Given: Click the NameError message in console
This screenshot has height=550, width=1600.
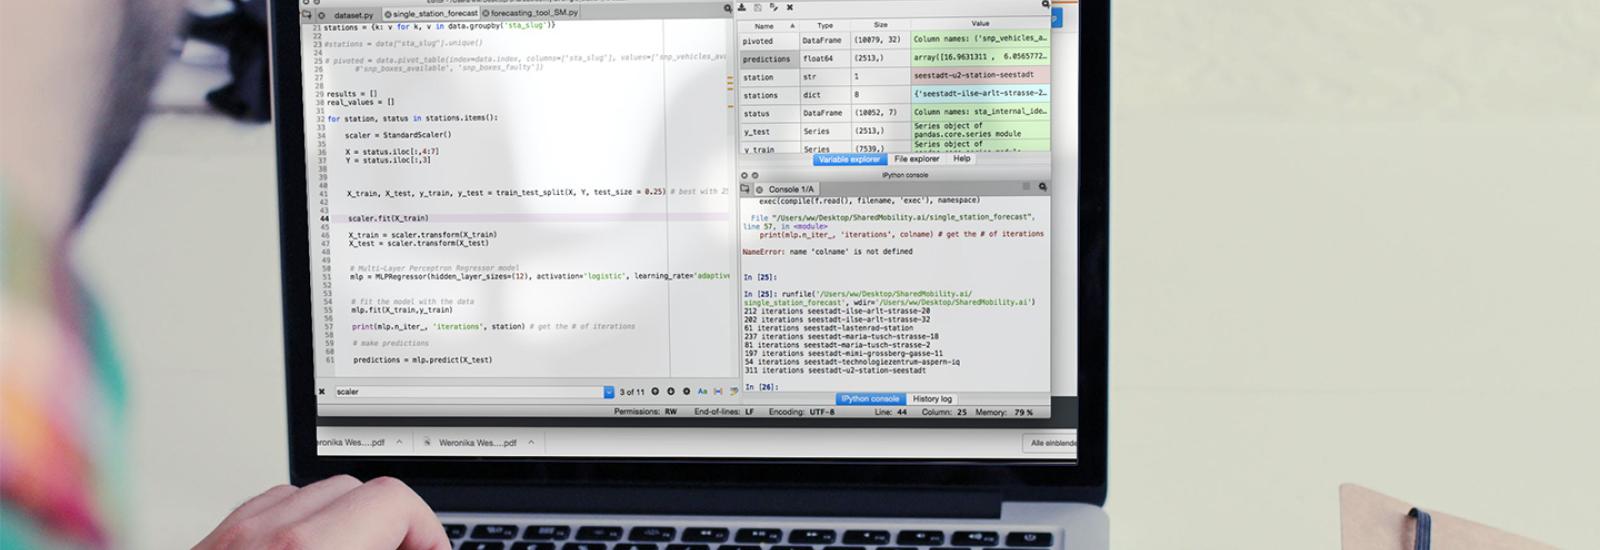Looking at the screenshot, I should click(827, 252).
